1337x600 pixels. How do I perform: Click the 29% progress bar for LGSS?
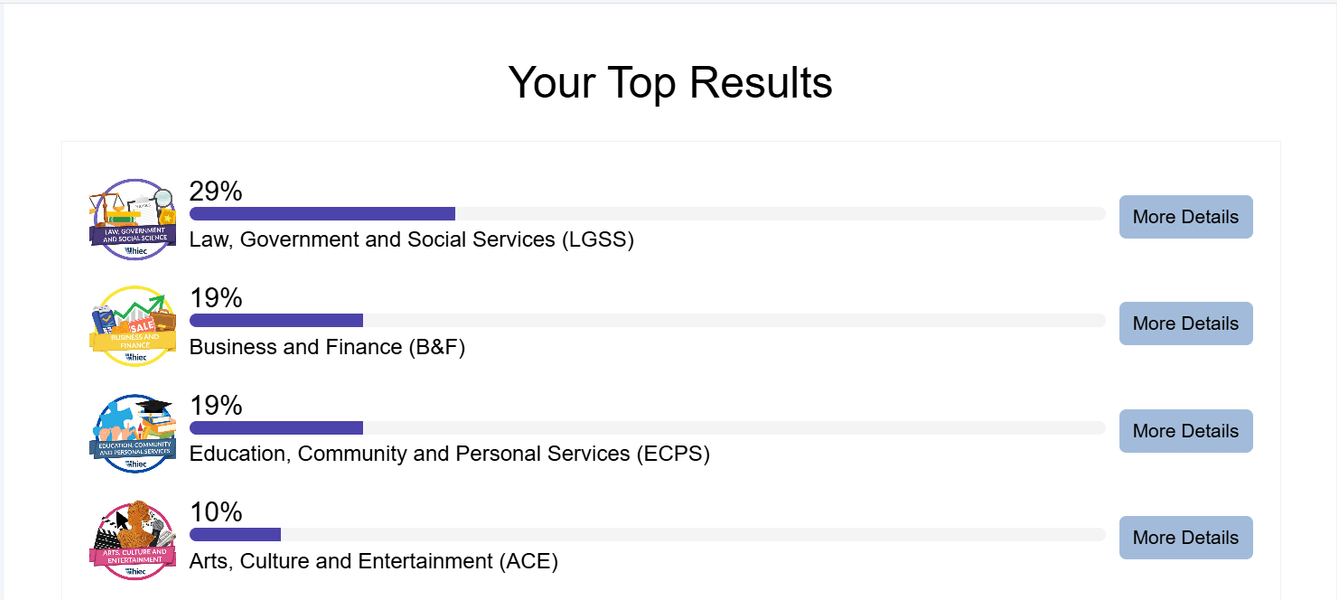click(647, 214)
